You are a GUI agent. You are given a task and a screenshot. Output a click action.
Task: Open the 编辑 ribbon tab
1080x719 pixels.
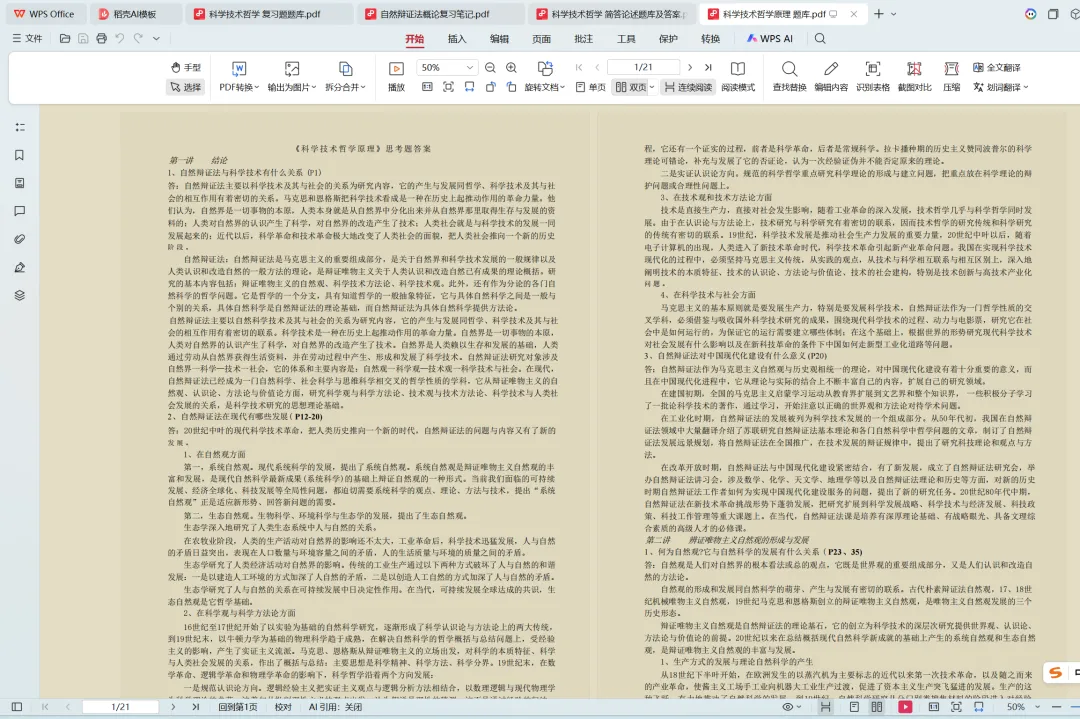pos(499,39)
